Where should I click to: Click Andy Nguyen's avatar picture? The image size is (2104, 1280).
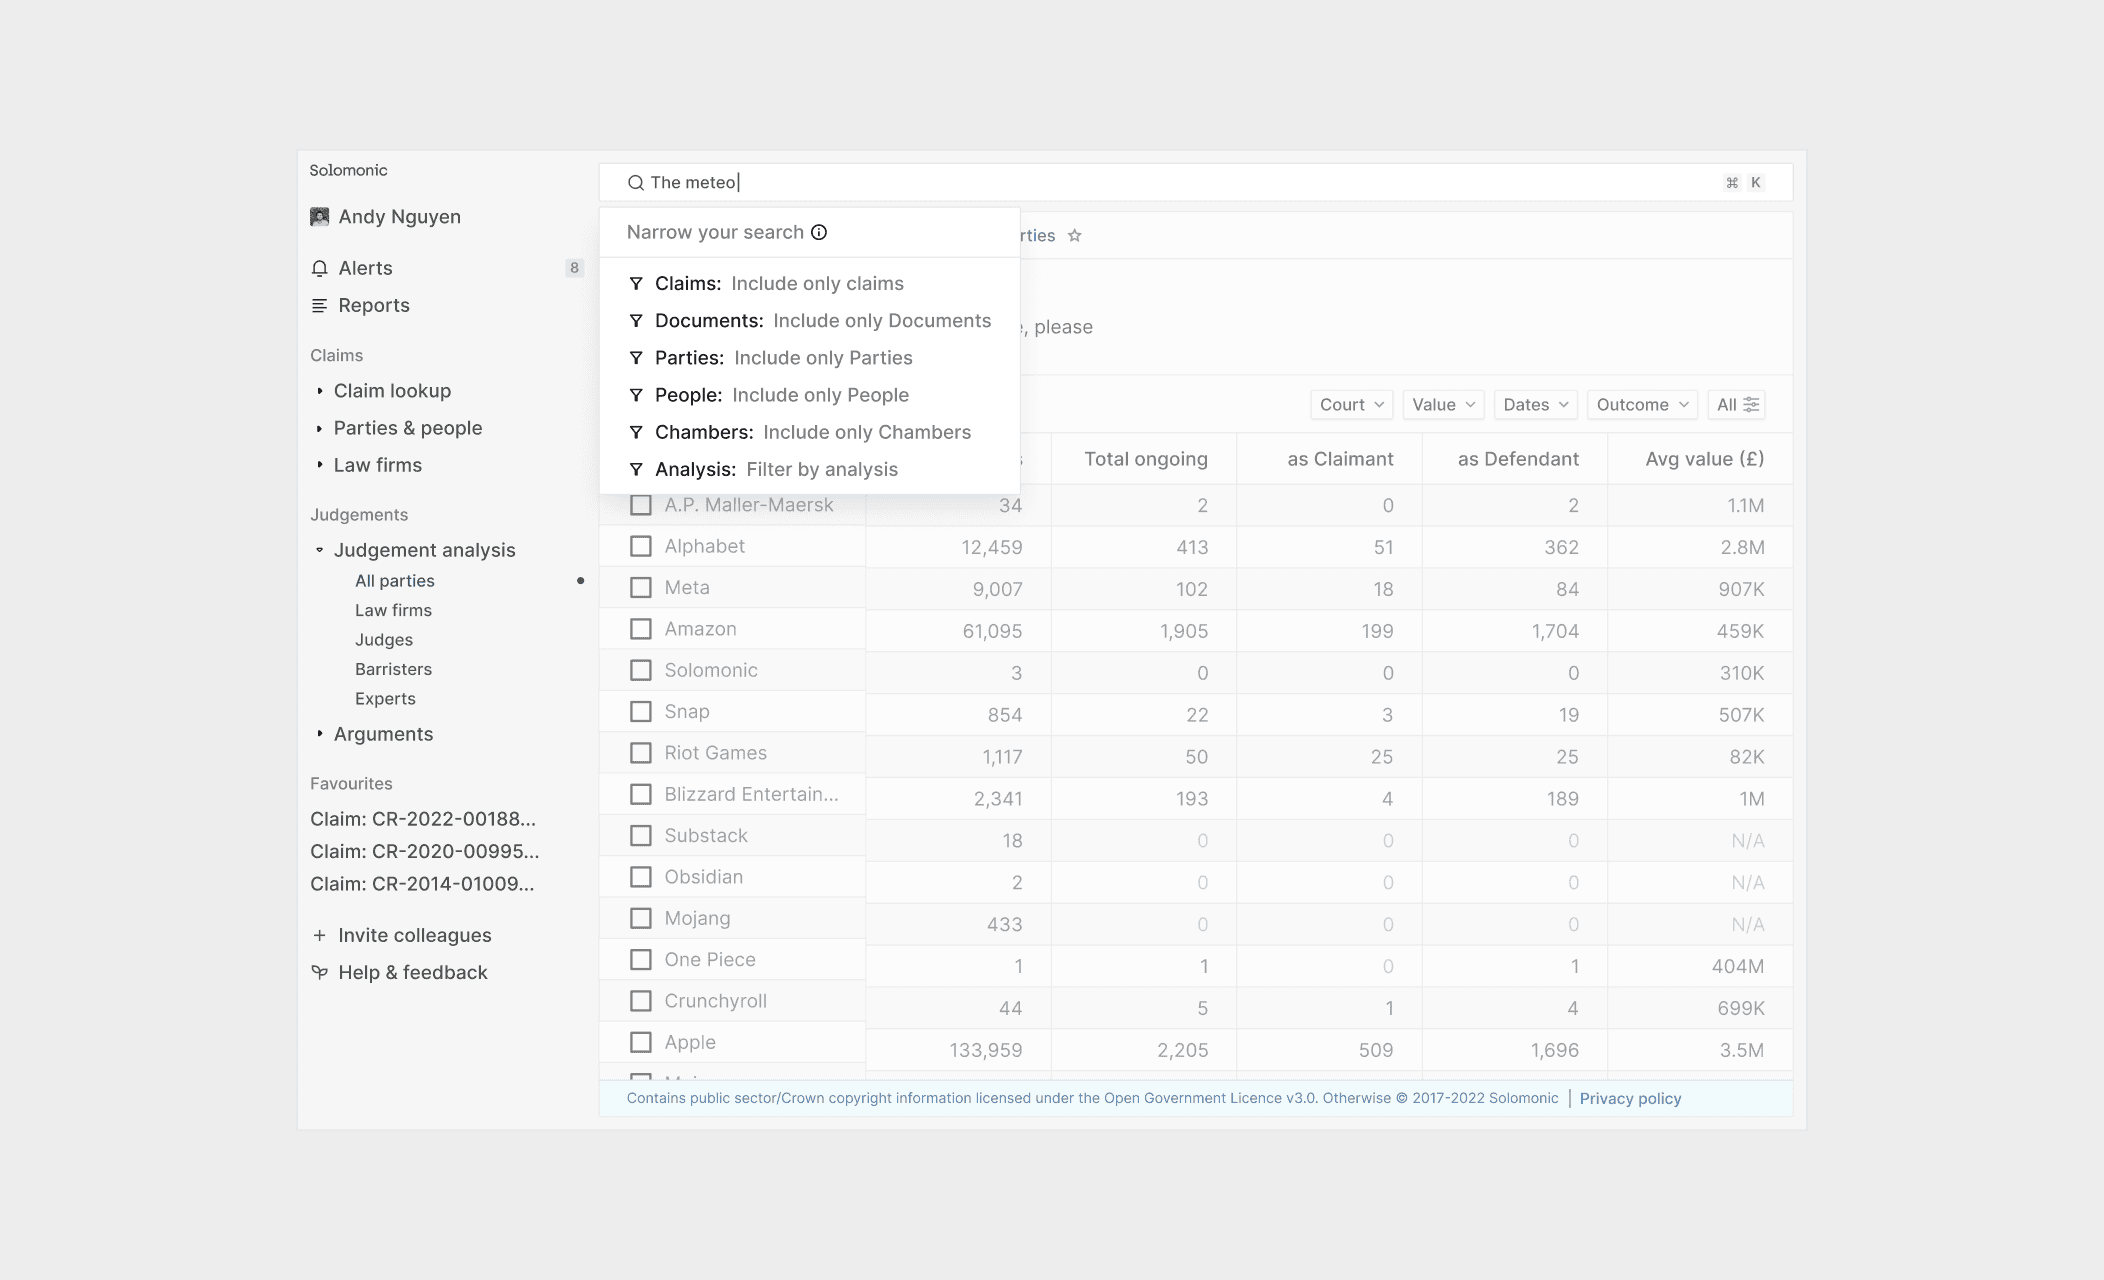tap(320, 217)
